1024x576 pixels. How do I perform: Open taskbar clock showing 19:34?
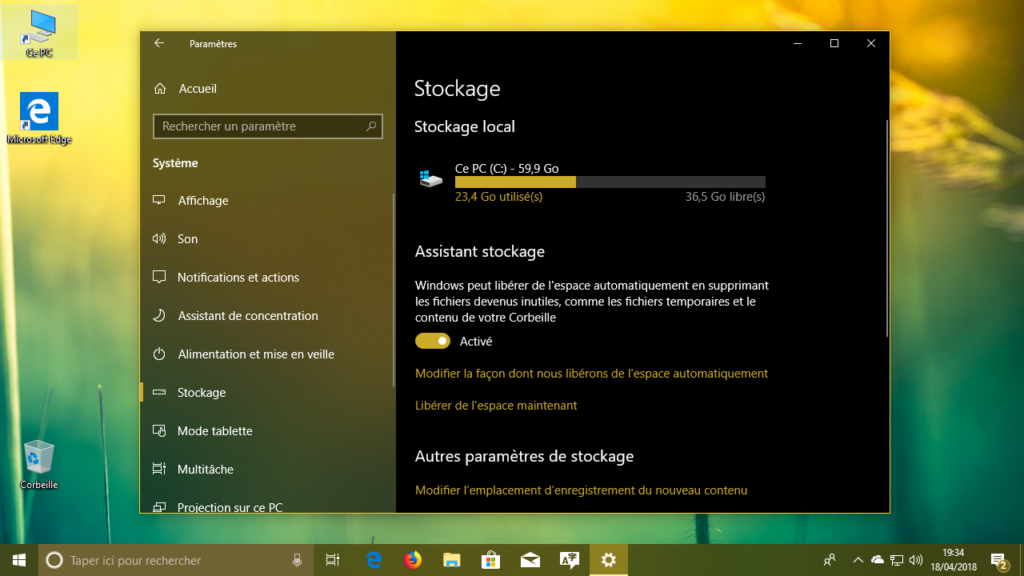953,560
